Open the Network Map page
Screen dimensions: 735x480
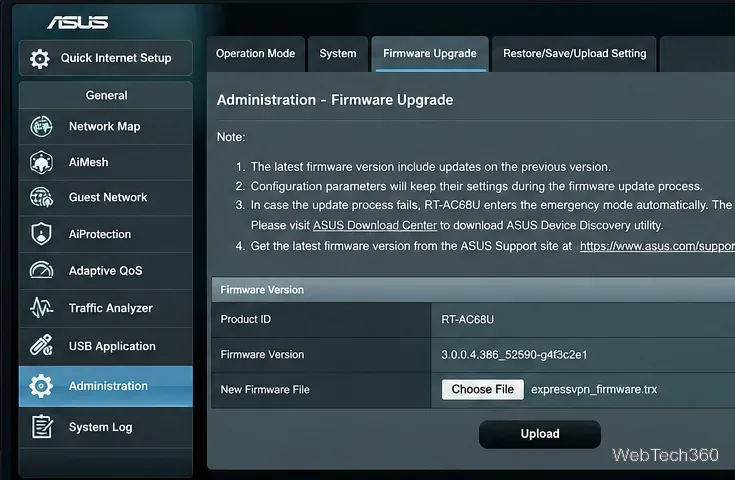pos(105,127)
